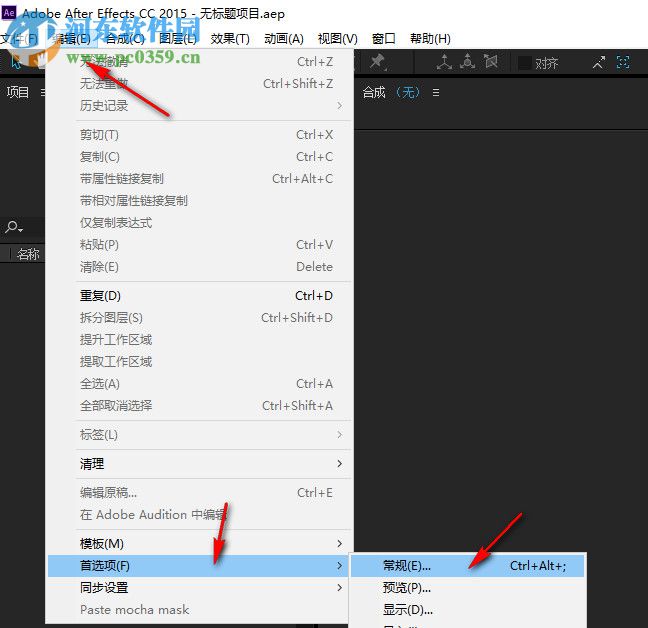Enable the 对齐 snapping checkbox
This screenshot has height=628, width=648.
[524, 63]
